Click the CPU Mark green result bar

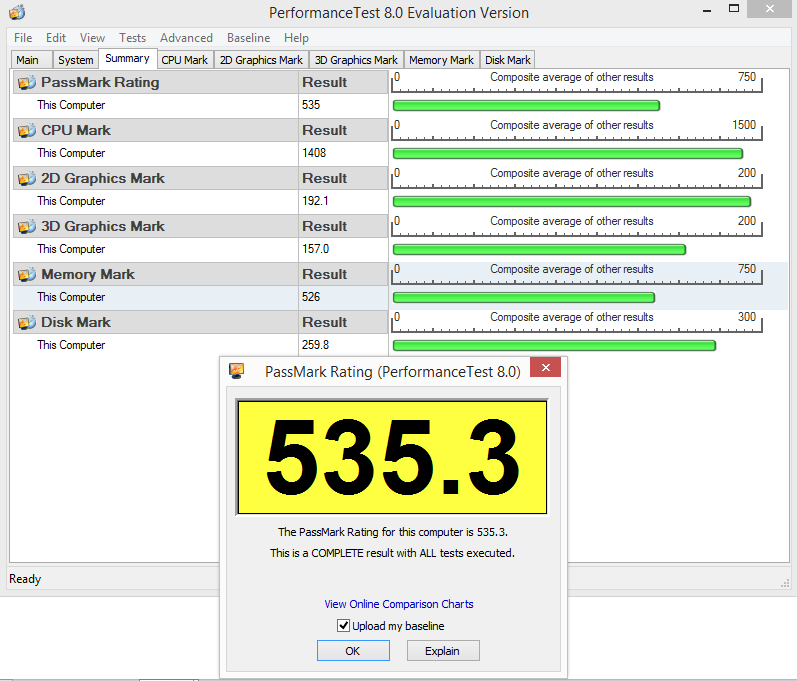(568, 153)
